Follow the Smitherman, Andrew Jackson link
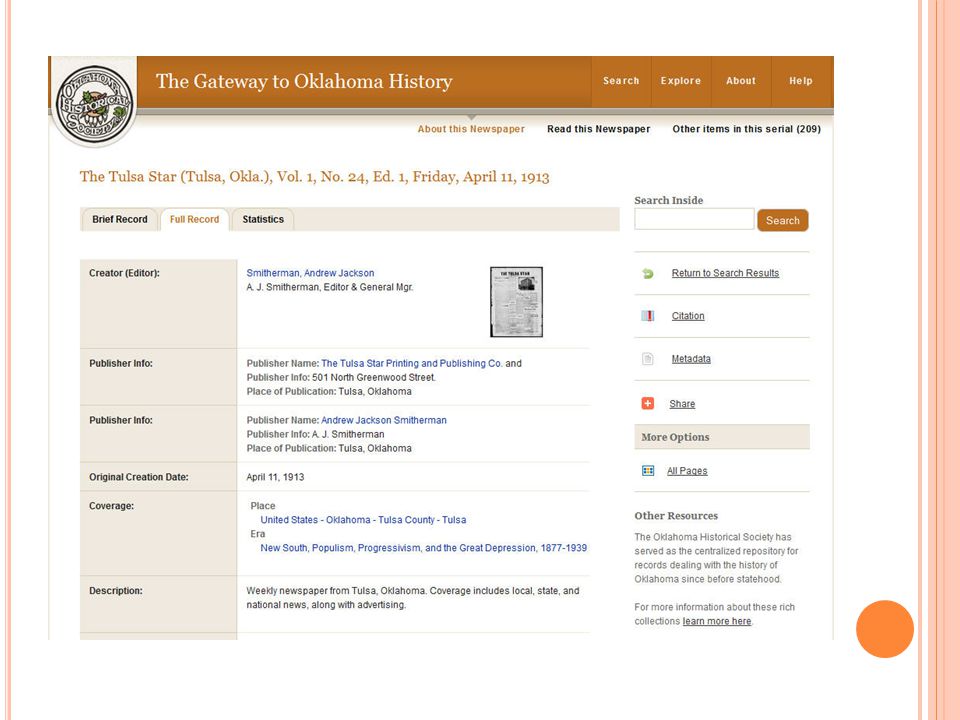 (x=310, y=273)
